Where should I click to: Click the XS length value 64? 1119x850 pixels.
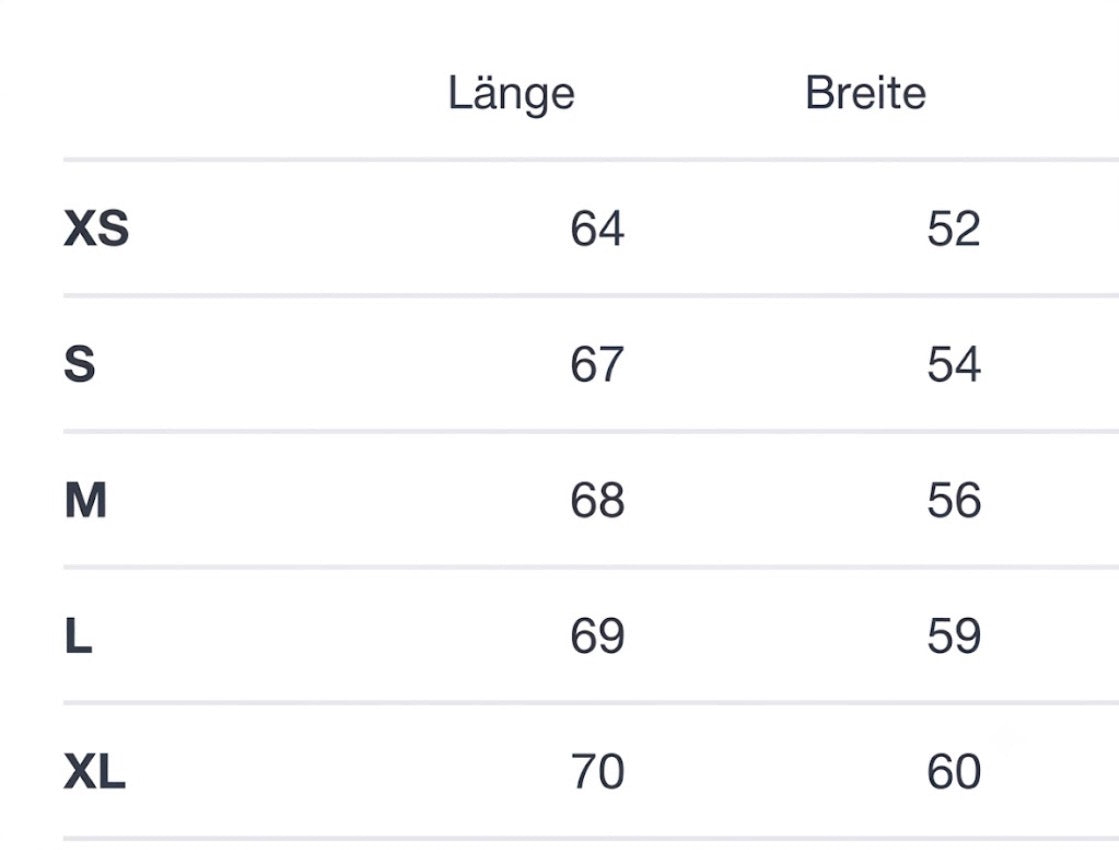597,228
